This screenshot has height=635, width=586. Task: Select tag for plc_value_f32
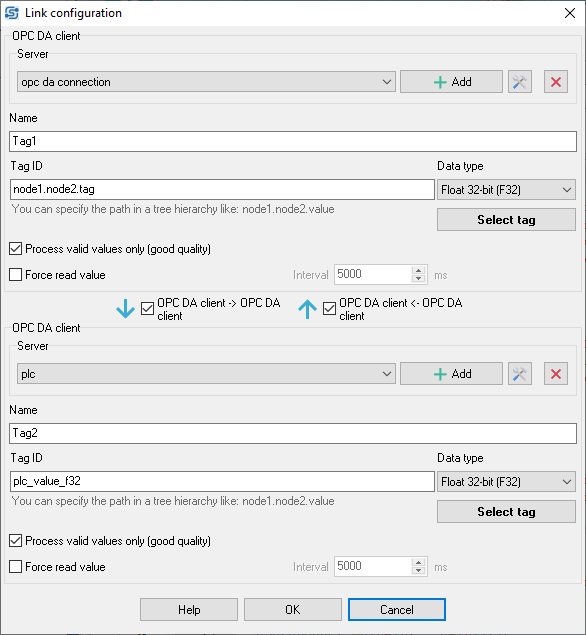(x=506, y=512)
